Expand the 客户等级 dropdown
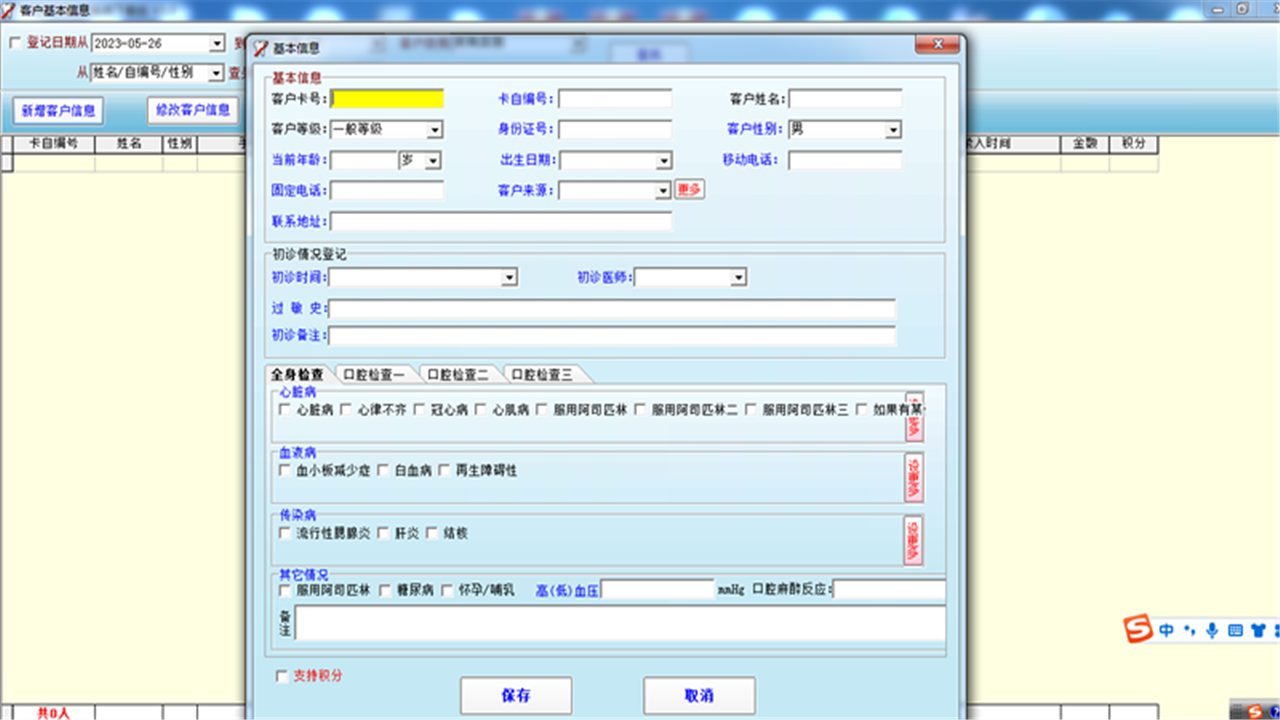Viewport: 1280px width, 720px height. pos(435,130)
